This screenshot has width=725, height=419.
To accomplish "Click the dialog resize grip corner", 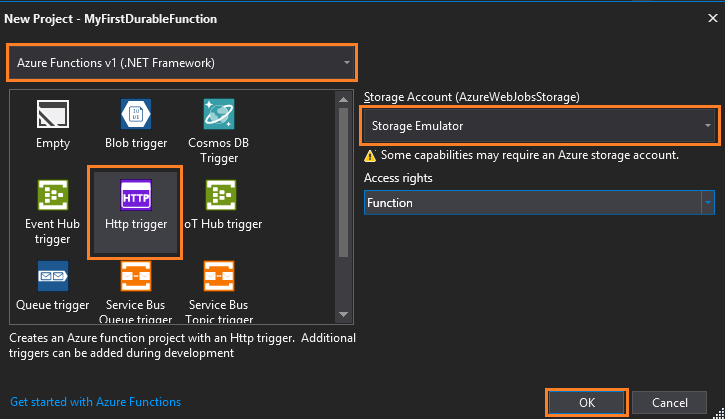I will 719,413.
